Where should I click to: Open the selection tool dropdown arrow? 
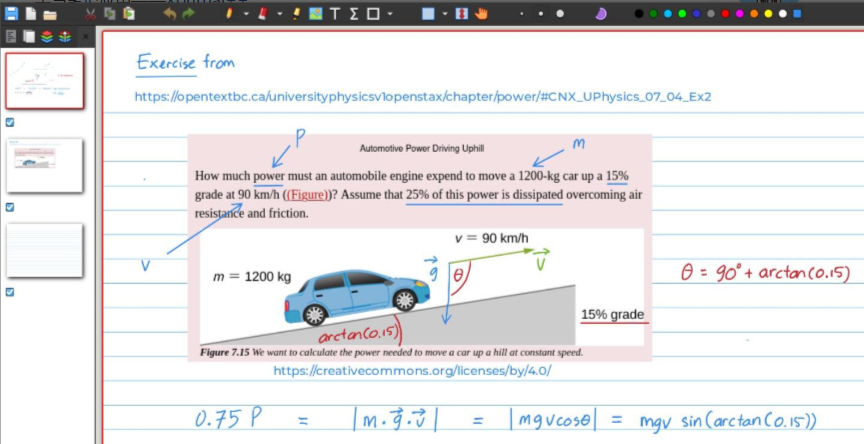pos(445,14)
